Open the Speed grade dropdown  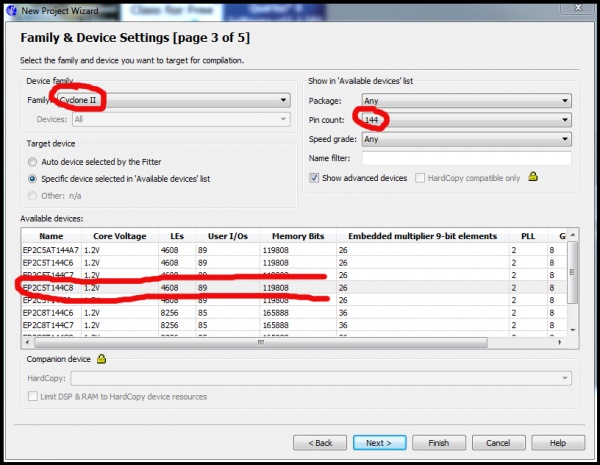tap(466, 139)
